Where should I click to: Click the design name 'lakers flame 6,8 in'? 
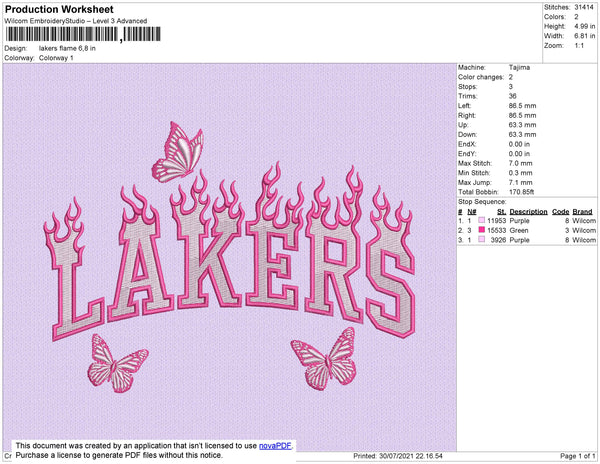pos(67,49)
